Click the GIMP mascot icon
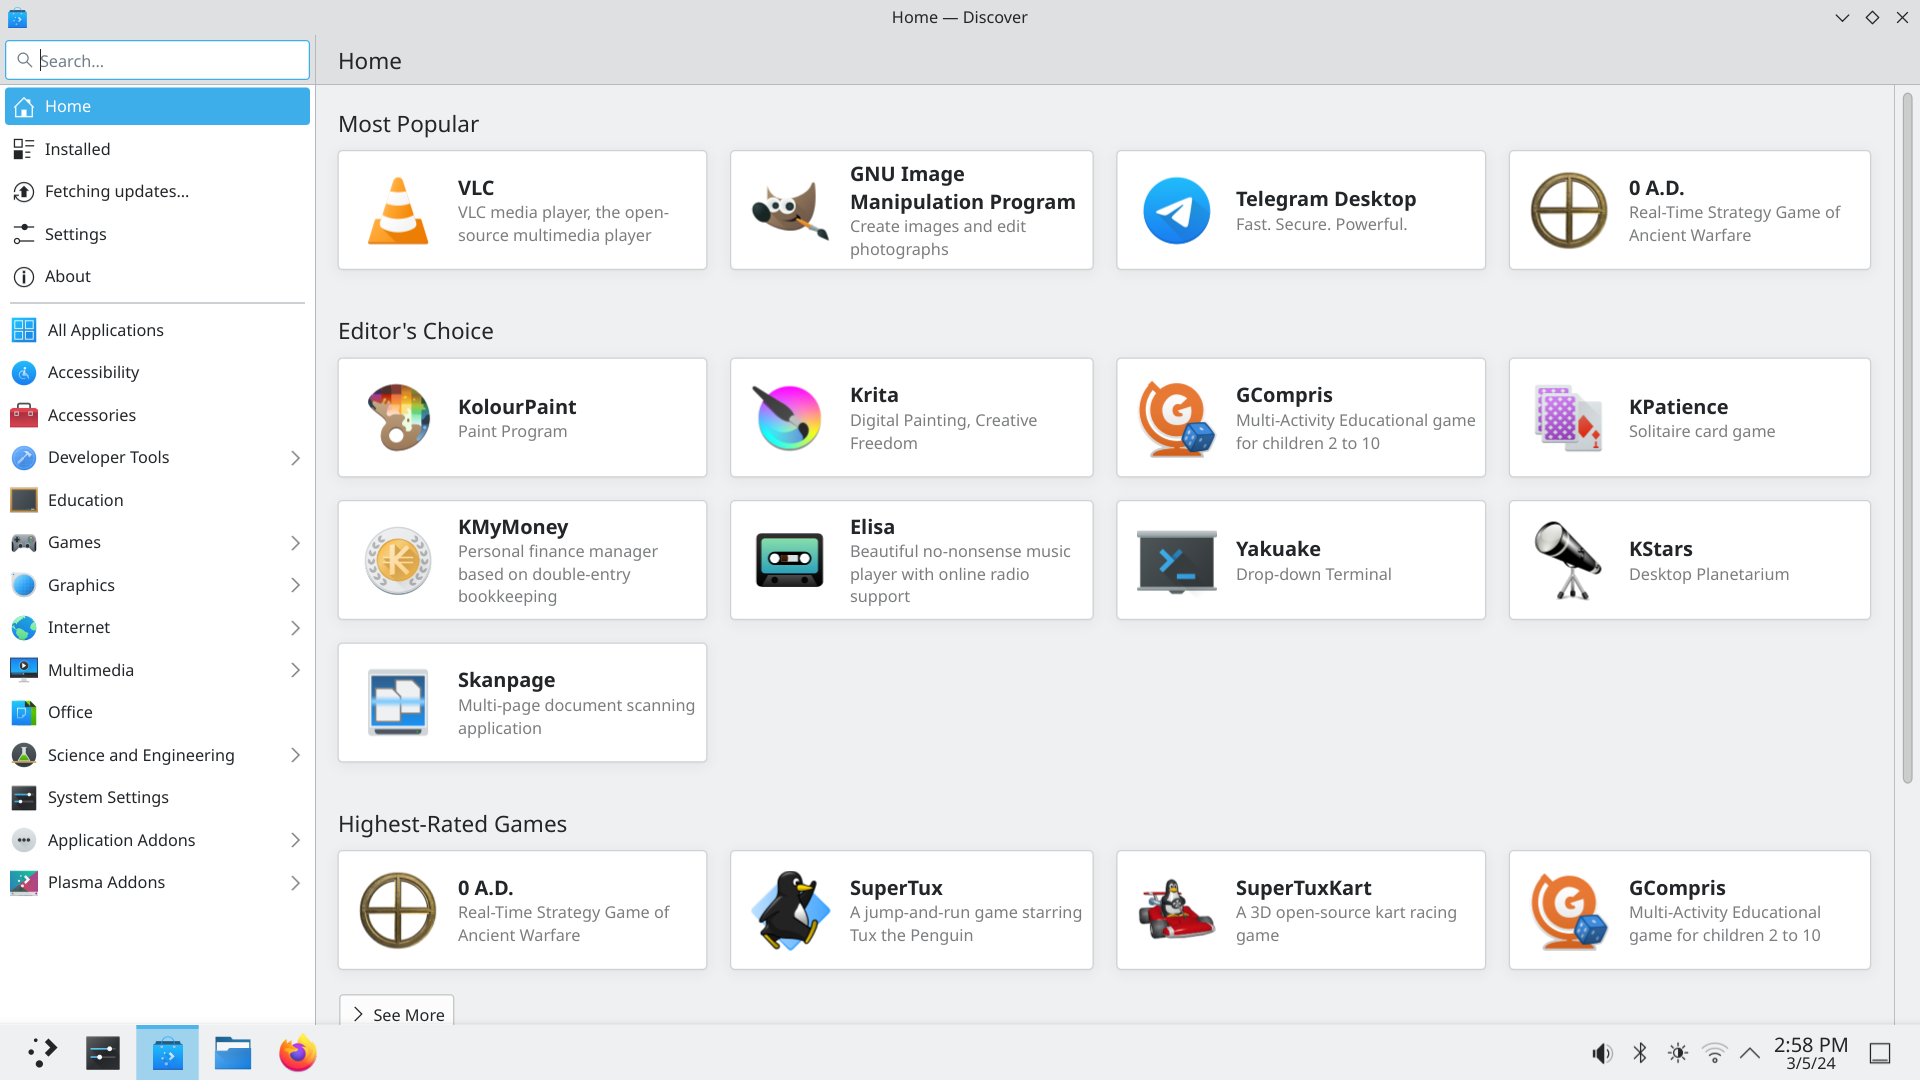Viewport: 1920px width, 1080px height. point(790,211)
